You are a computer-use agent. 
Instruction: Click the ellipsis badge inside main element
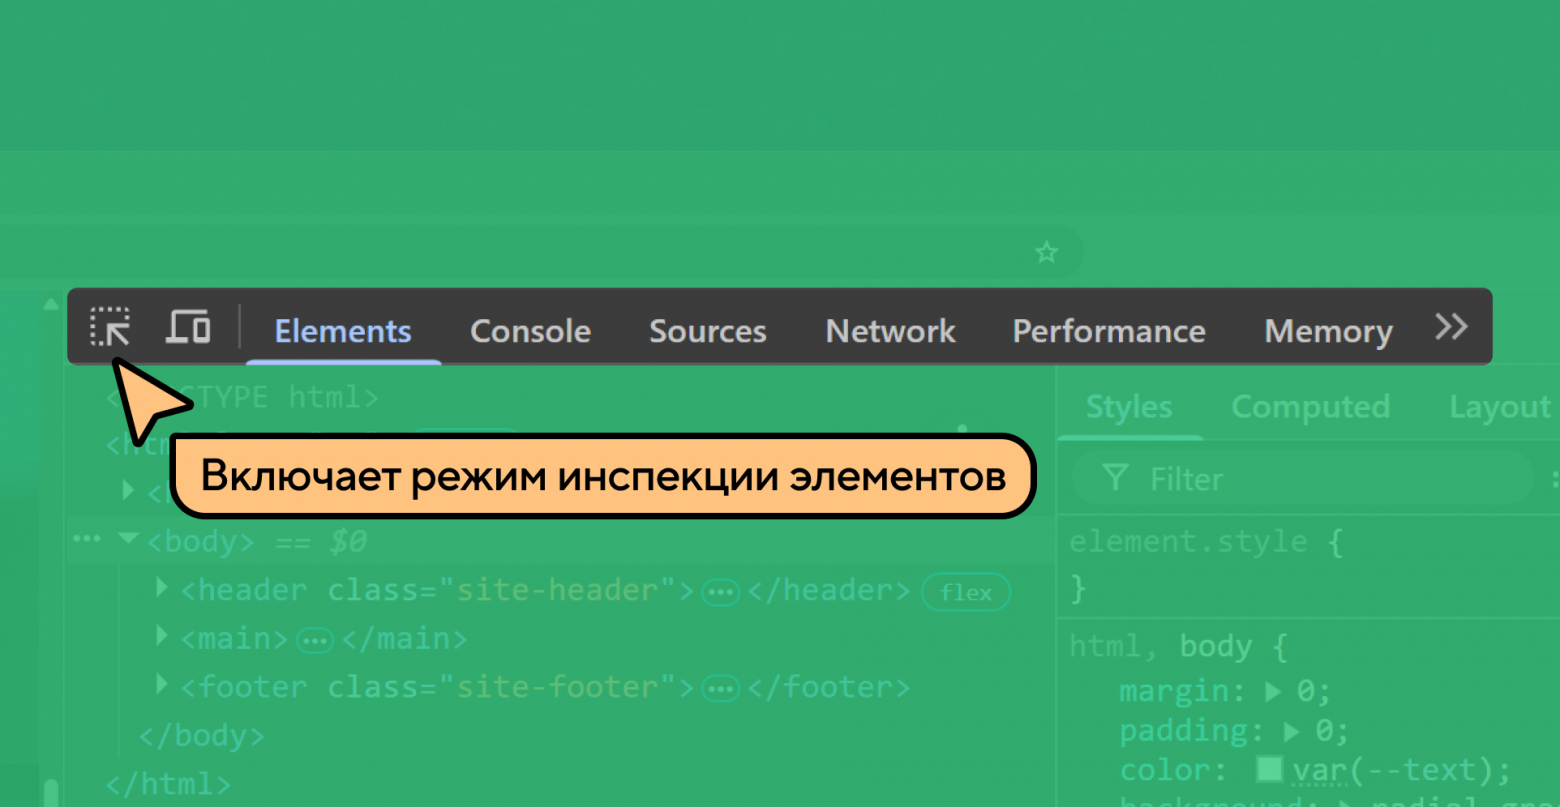tap(316, 641)
